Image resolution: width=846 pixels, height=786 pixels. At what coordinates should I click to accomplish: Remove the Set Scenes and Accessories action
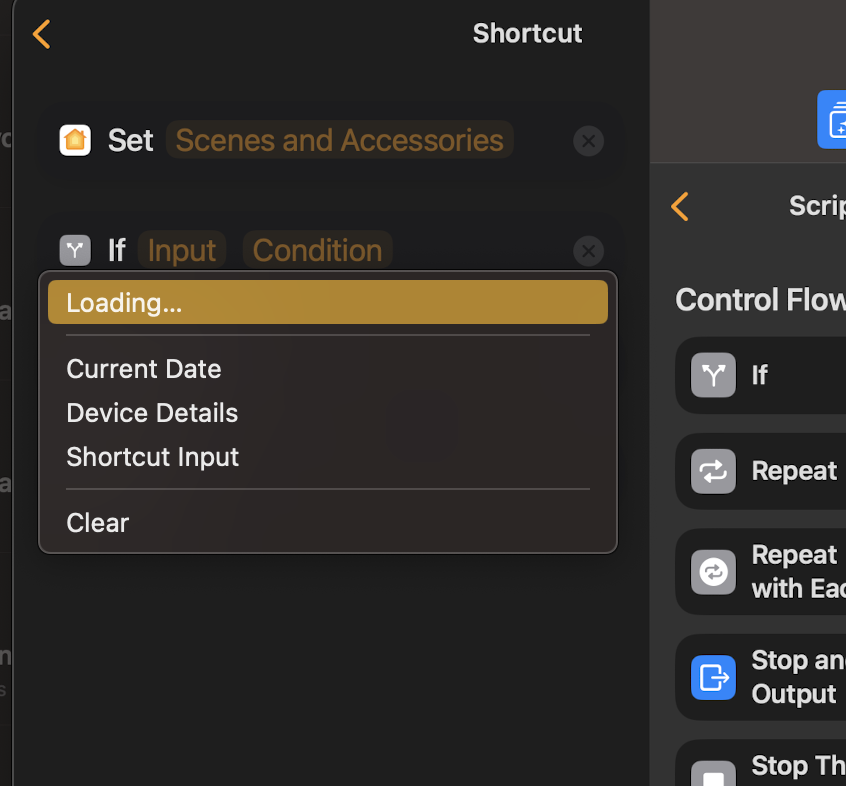[x=588, y=141]
